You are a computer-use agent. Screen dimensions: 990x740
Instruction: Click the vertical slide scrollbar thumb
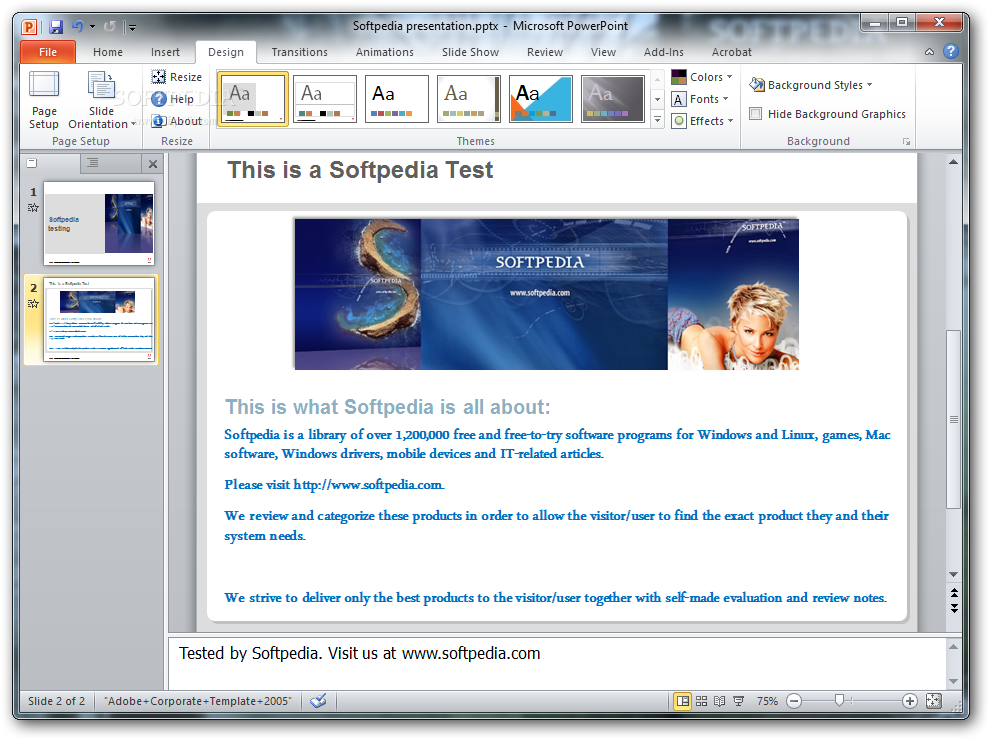[953, 419]
